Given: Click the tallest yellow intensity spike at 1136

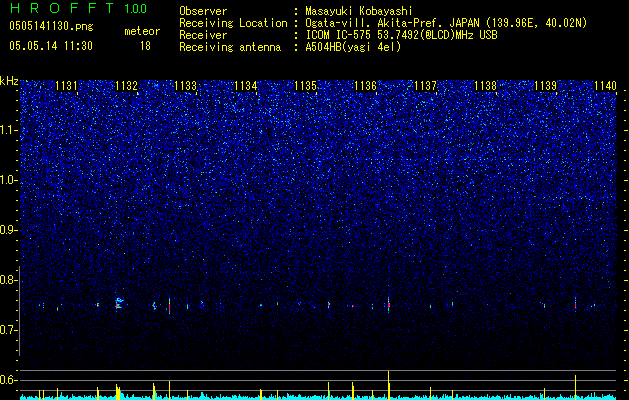Looking at the screenshot, I should point(388,385).
